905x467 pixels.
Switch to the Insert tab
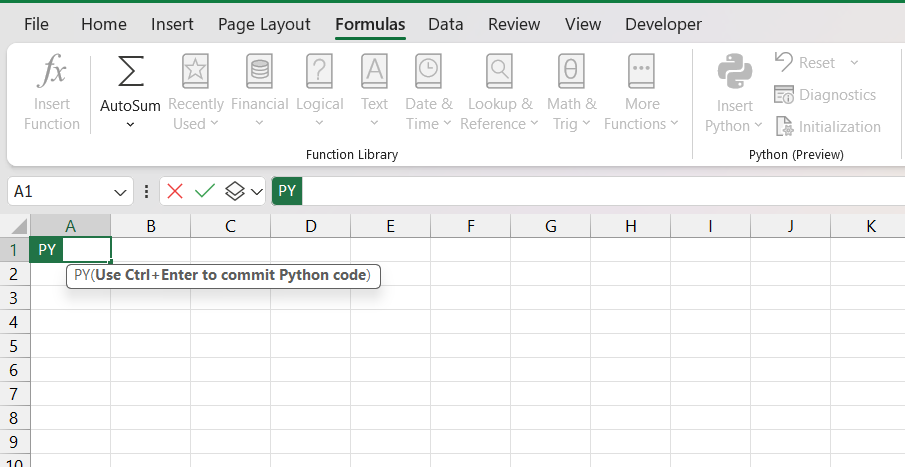(x=172, y=24)
